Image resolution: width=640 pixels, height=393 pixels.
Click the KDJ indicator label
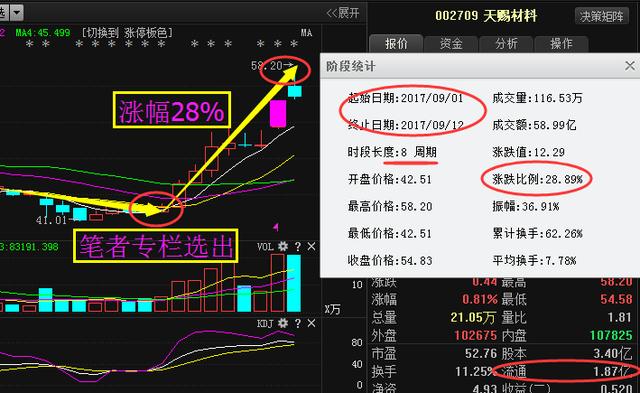pyautogui.click(x=265, y=324)
